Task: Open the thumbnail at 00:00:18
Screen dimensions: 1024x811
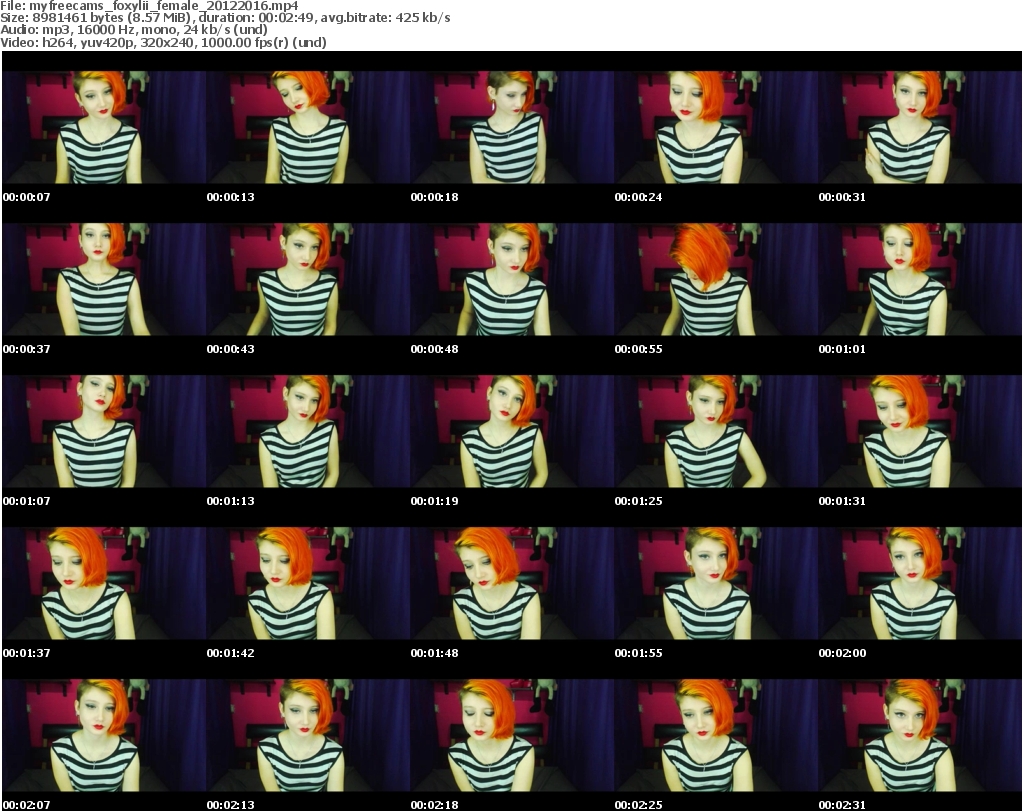Action: coord(512,127)
